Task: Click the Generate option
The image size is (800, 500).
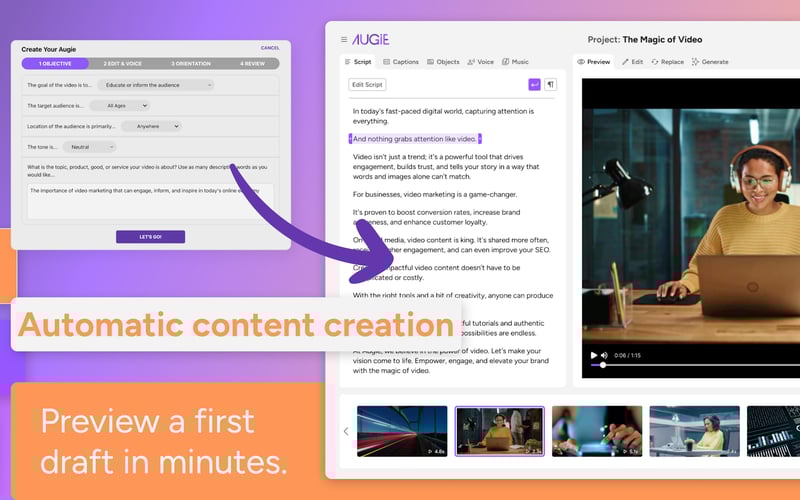Action: pyautogui.click(x=710, y=62)
